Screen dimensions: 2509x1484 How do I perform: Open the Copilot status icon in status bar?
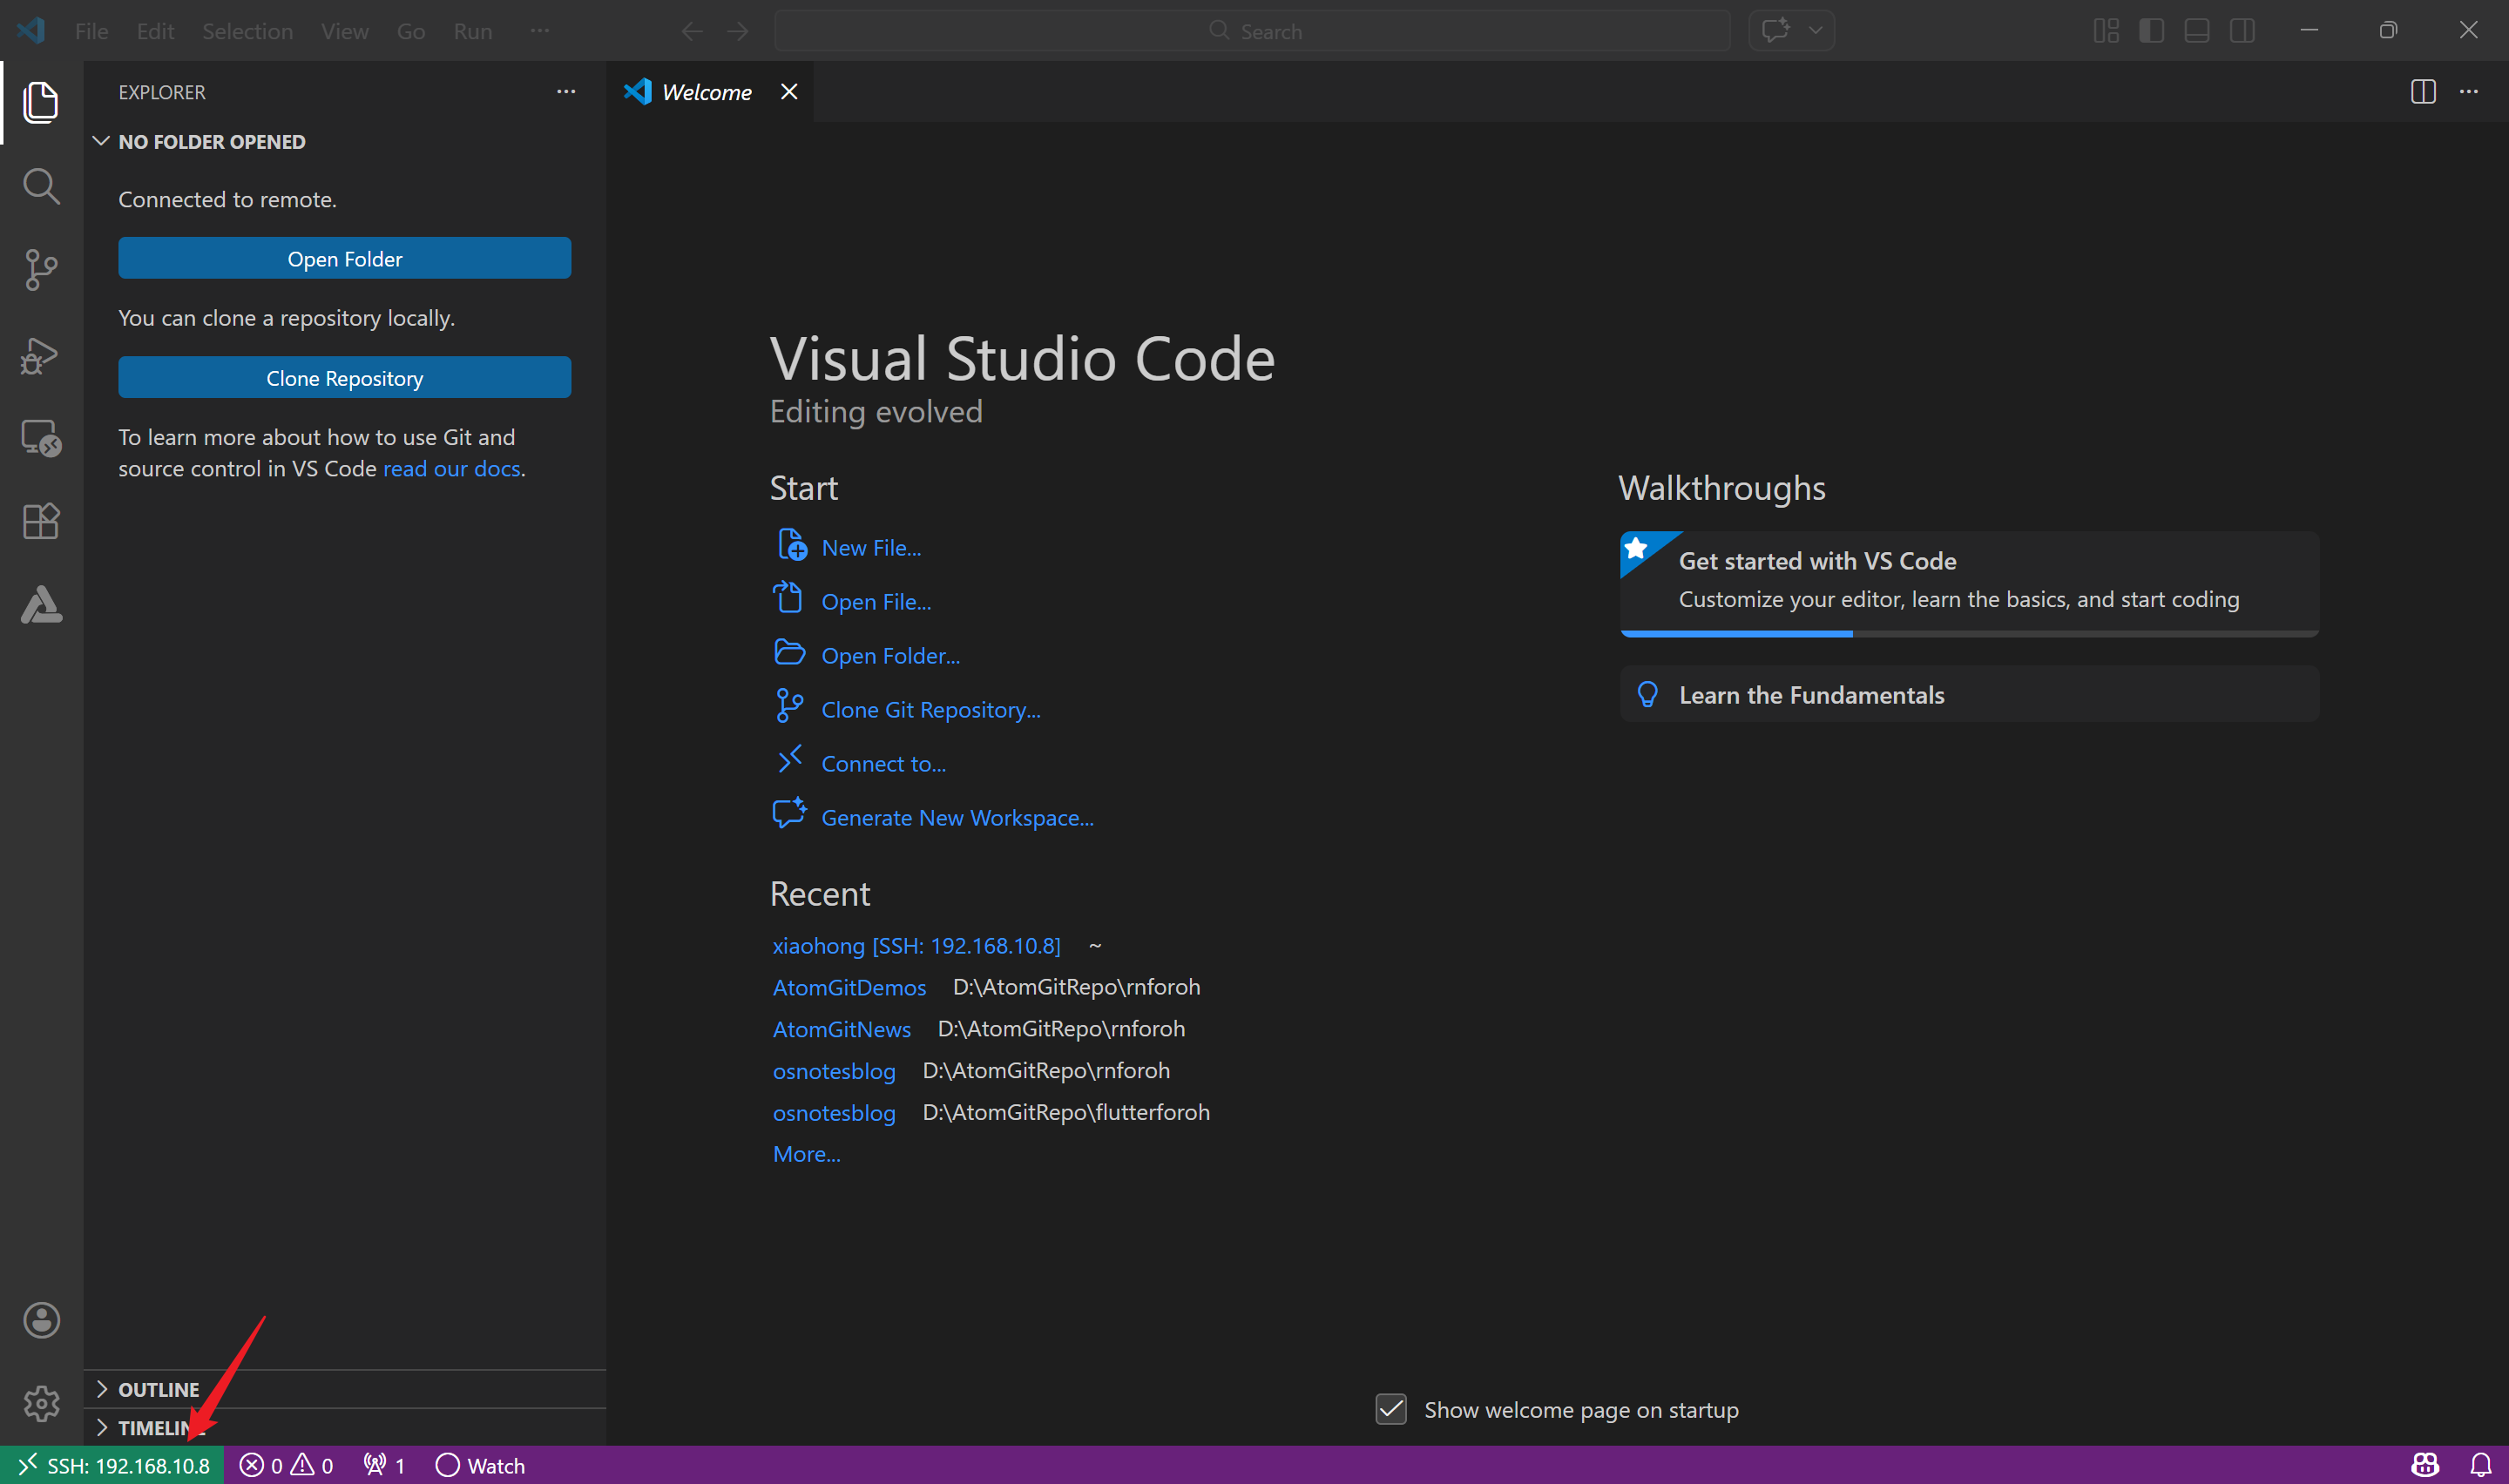pyautogui.click(x=2426, y=1465)
